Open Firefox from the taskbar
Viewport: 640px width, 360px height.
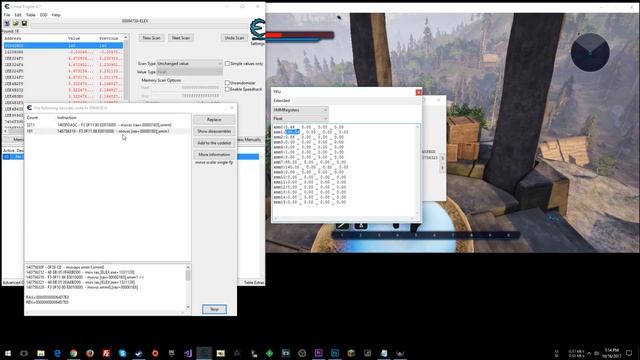click(x=90, y=353)
